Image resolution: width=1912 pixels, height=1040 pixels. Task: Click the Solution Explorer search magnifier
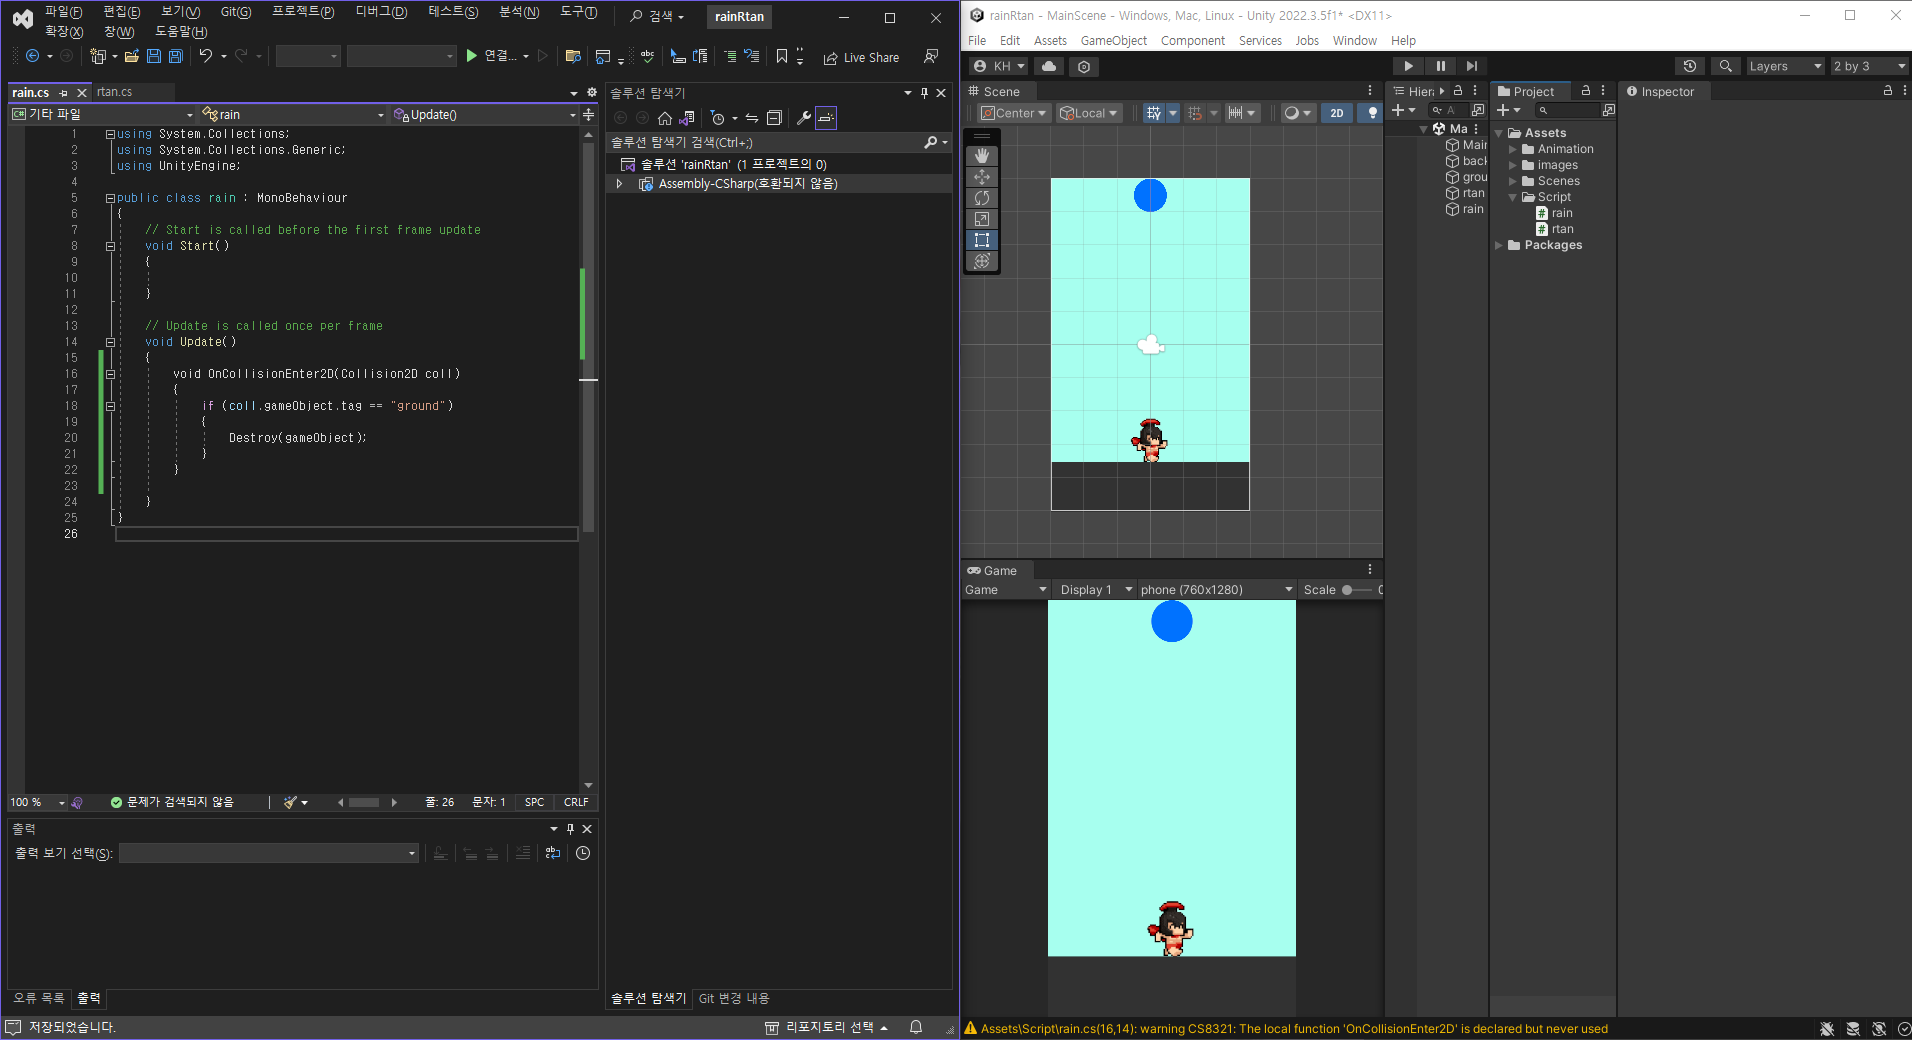931,143
